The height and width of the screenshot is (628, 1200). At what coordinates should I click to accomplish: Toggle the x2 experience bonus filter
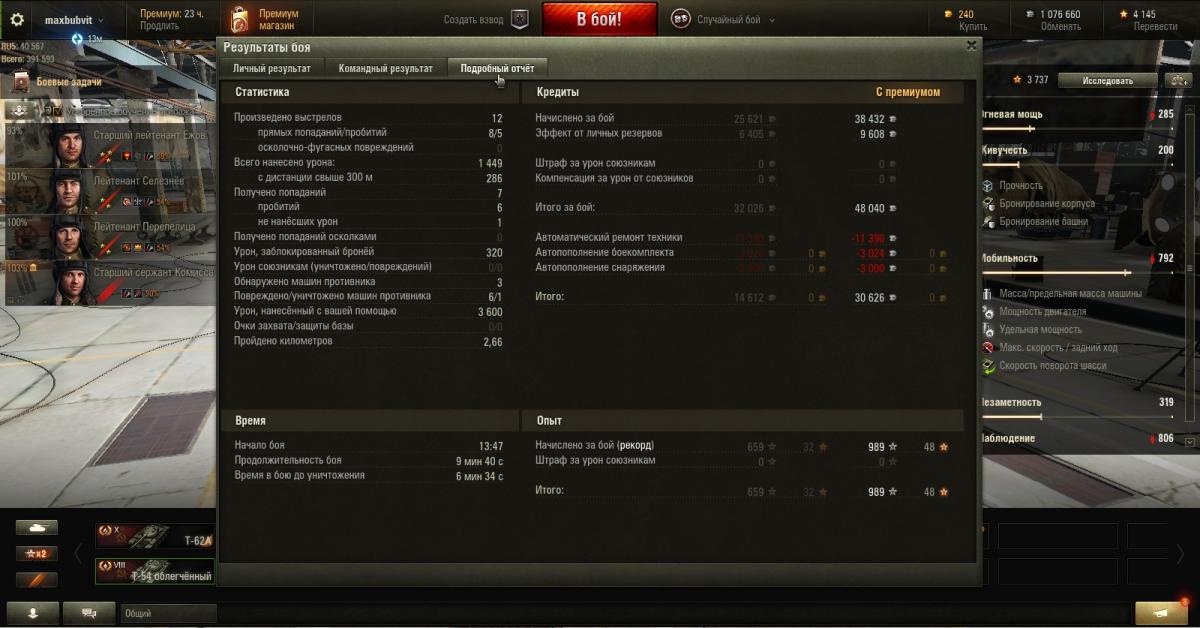point(36,553)
